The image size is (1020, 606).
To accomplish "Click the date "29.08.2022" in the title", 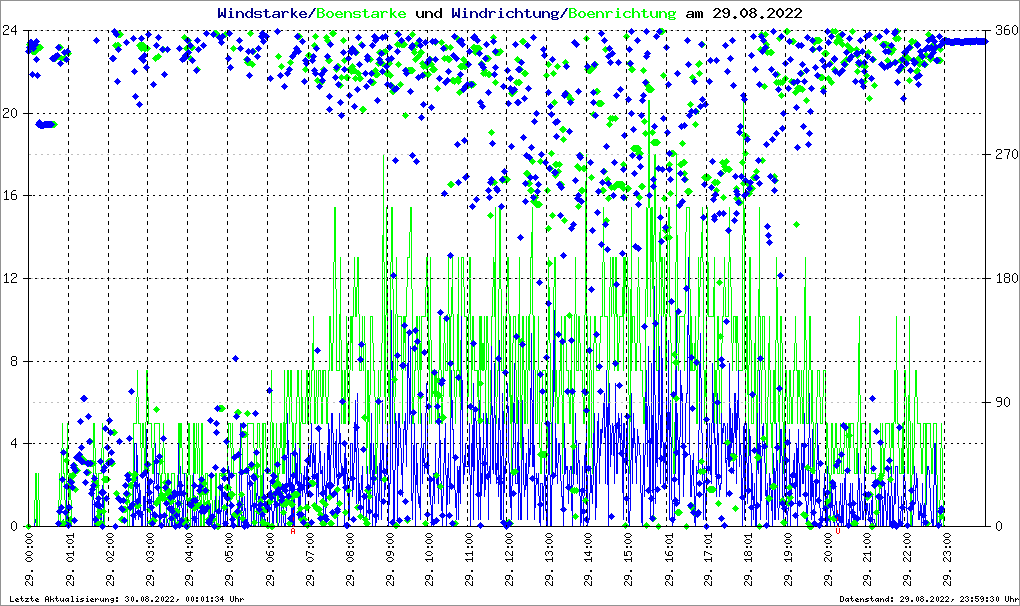I will [757, 13].
